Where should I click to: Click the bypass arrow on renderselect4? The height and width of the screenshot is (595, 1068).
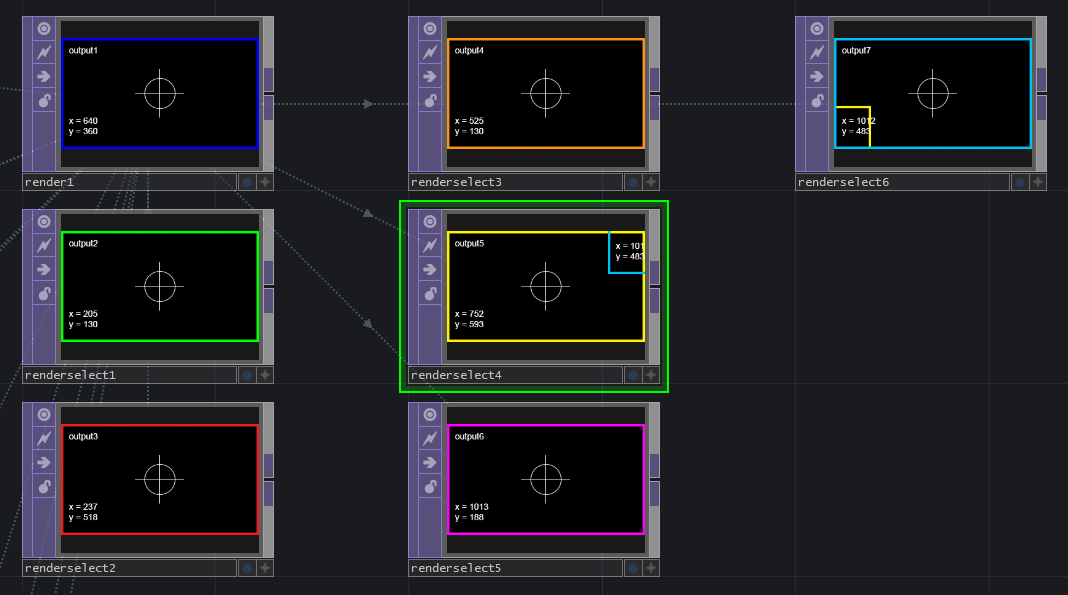coord(430,270)
